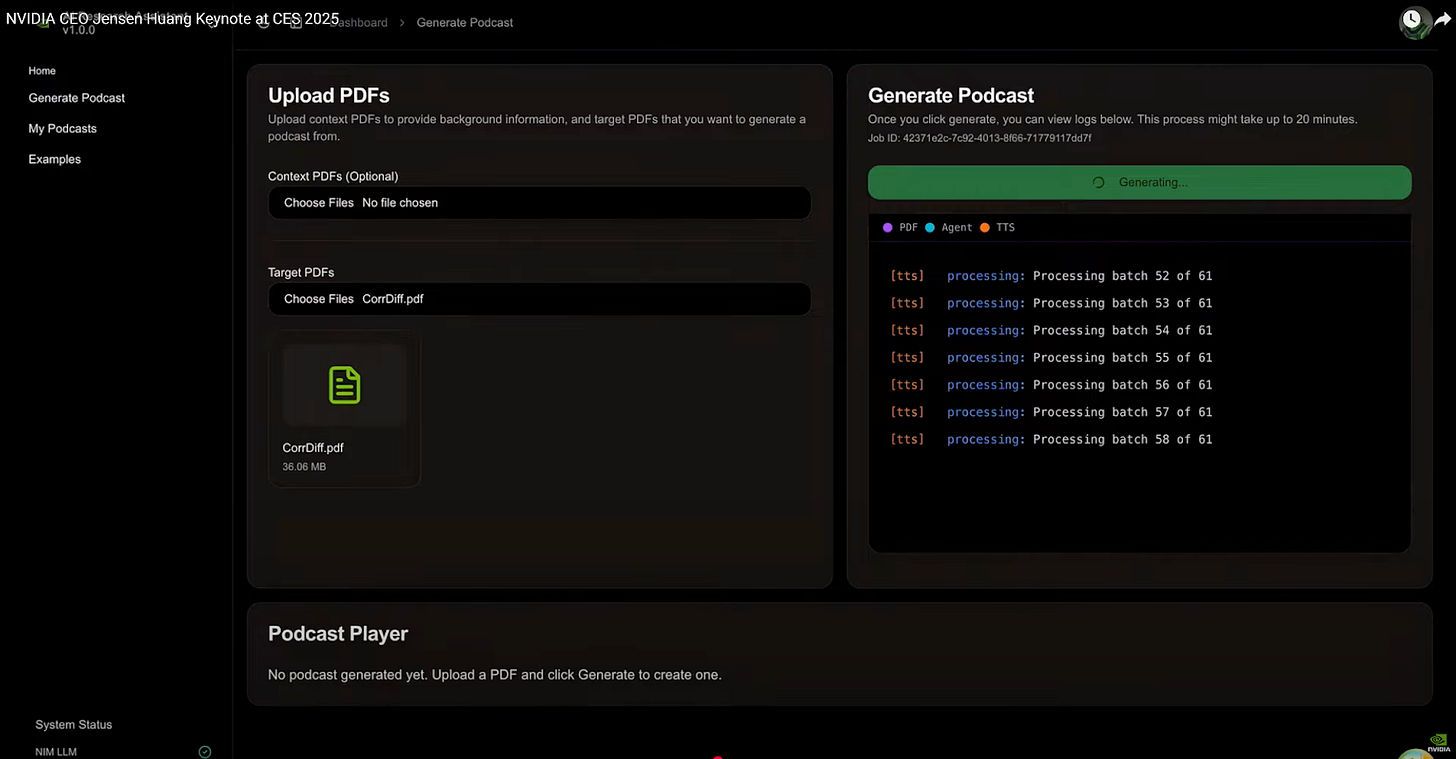Image resolution: width=1456 pixels, height=759 pixels.
Task: Select the Job ID text
Action: pos(979,138)
